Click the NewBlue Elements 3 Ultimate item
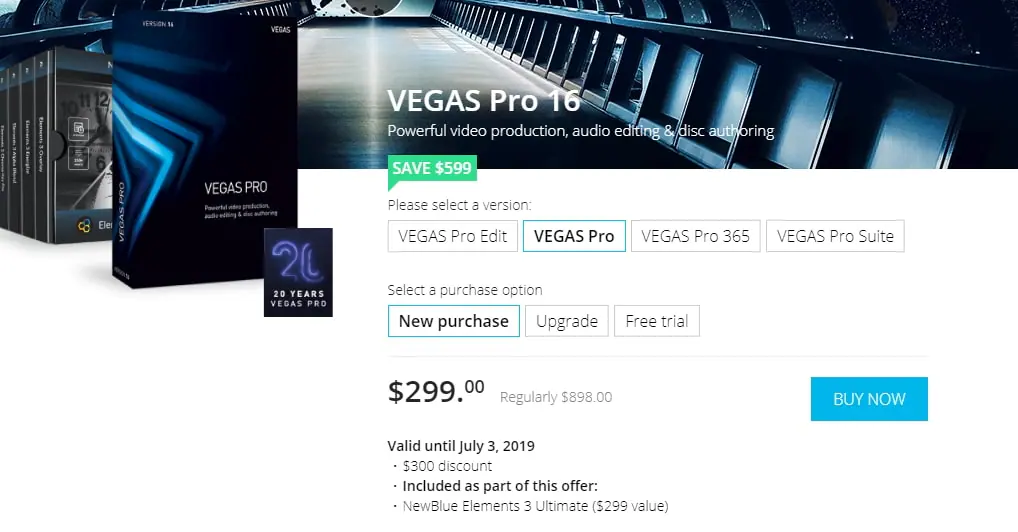This screenshot has width=1018, height=532. click(x=535, y=506)
